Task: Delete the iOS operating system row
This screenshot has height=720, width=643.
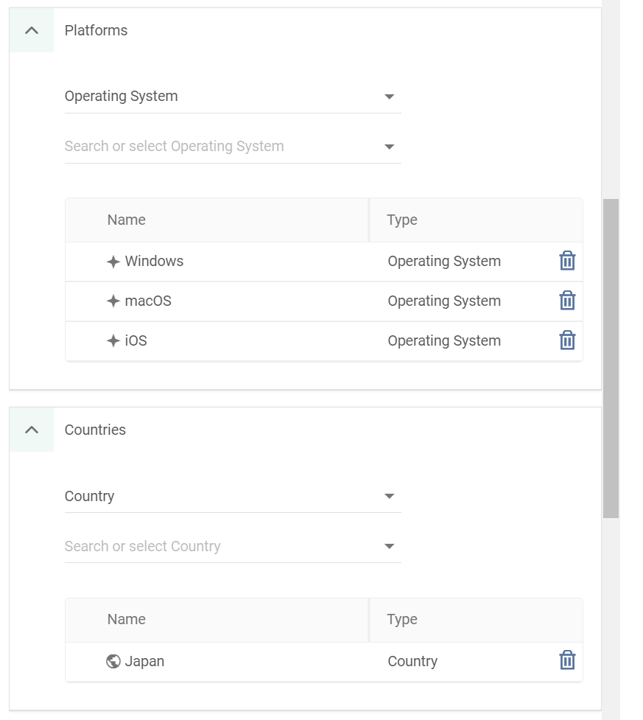Action: (x=567, y=340)
